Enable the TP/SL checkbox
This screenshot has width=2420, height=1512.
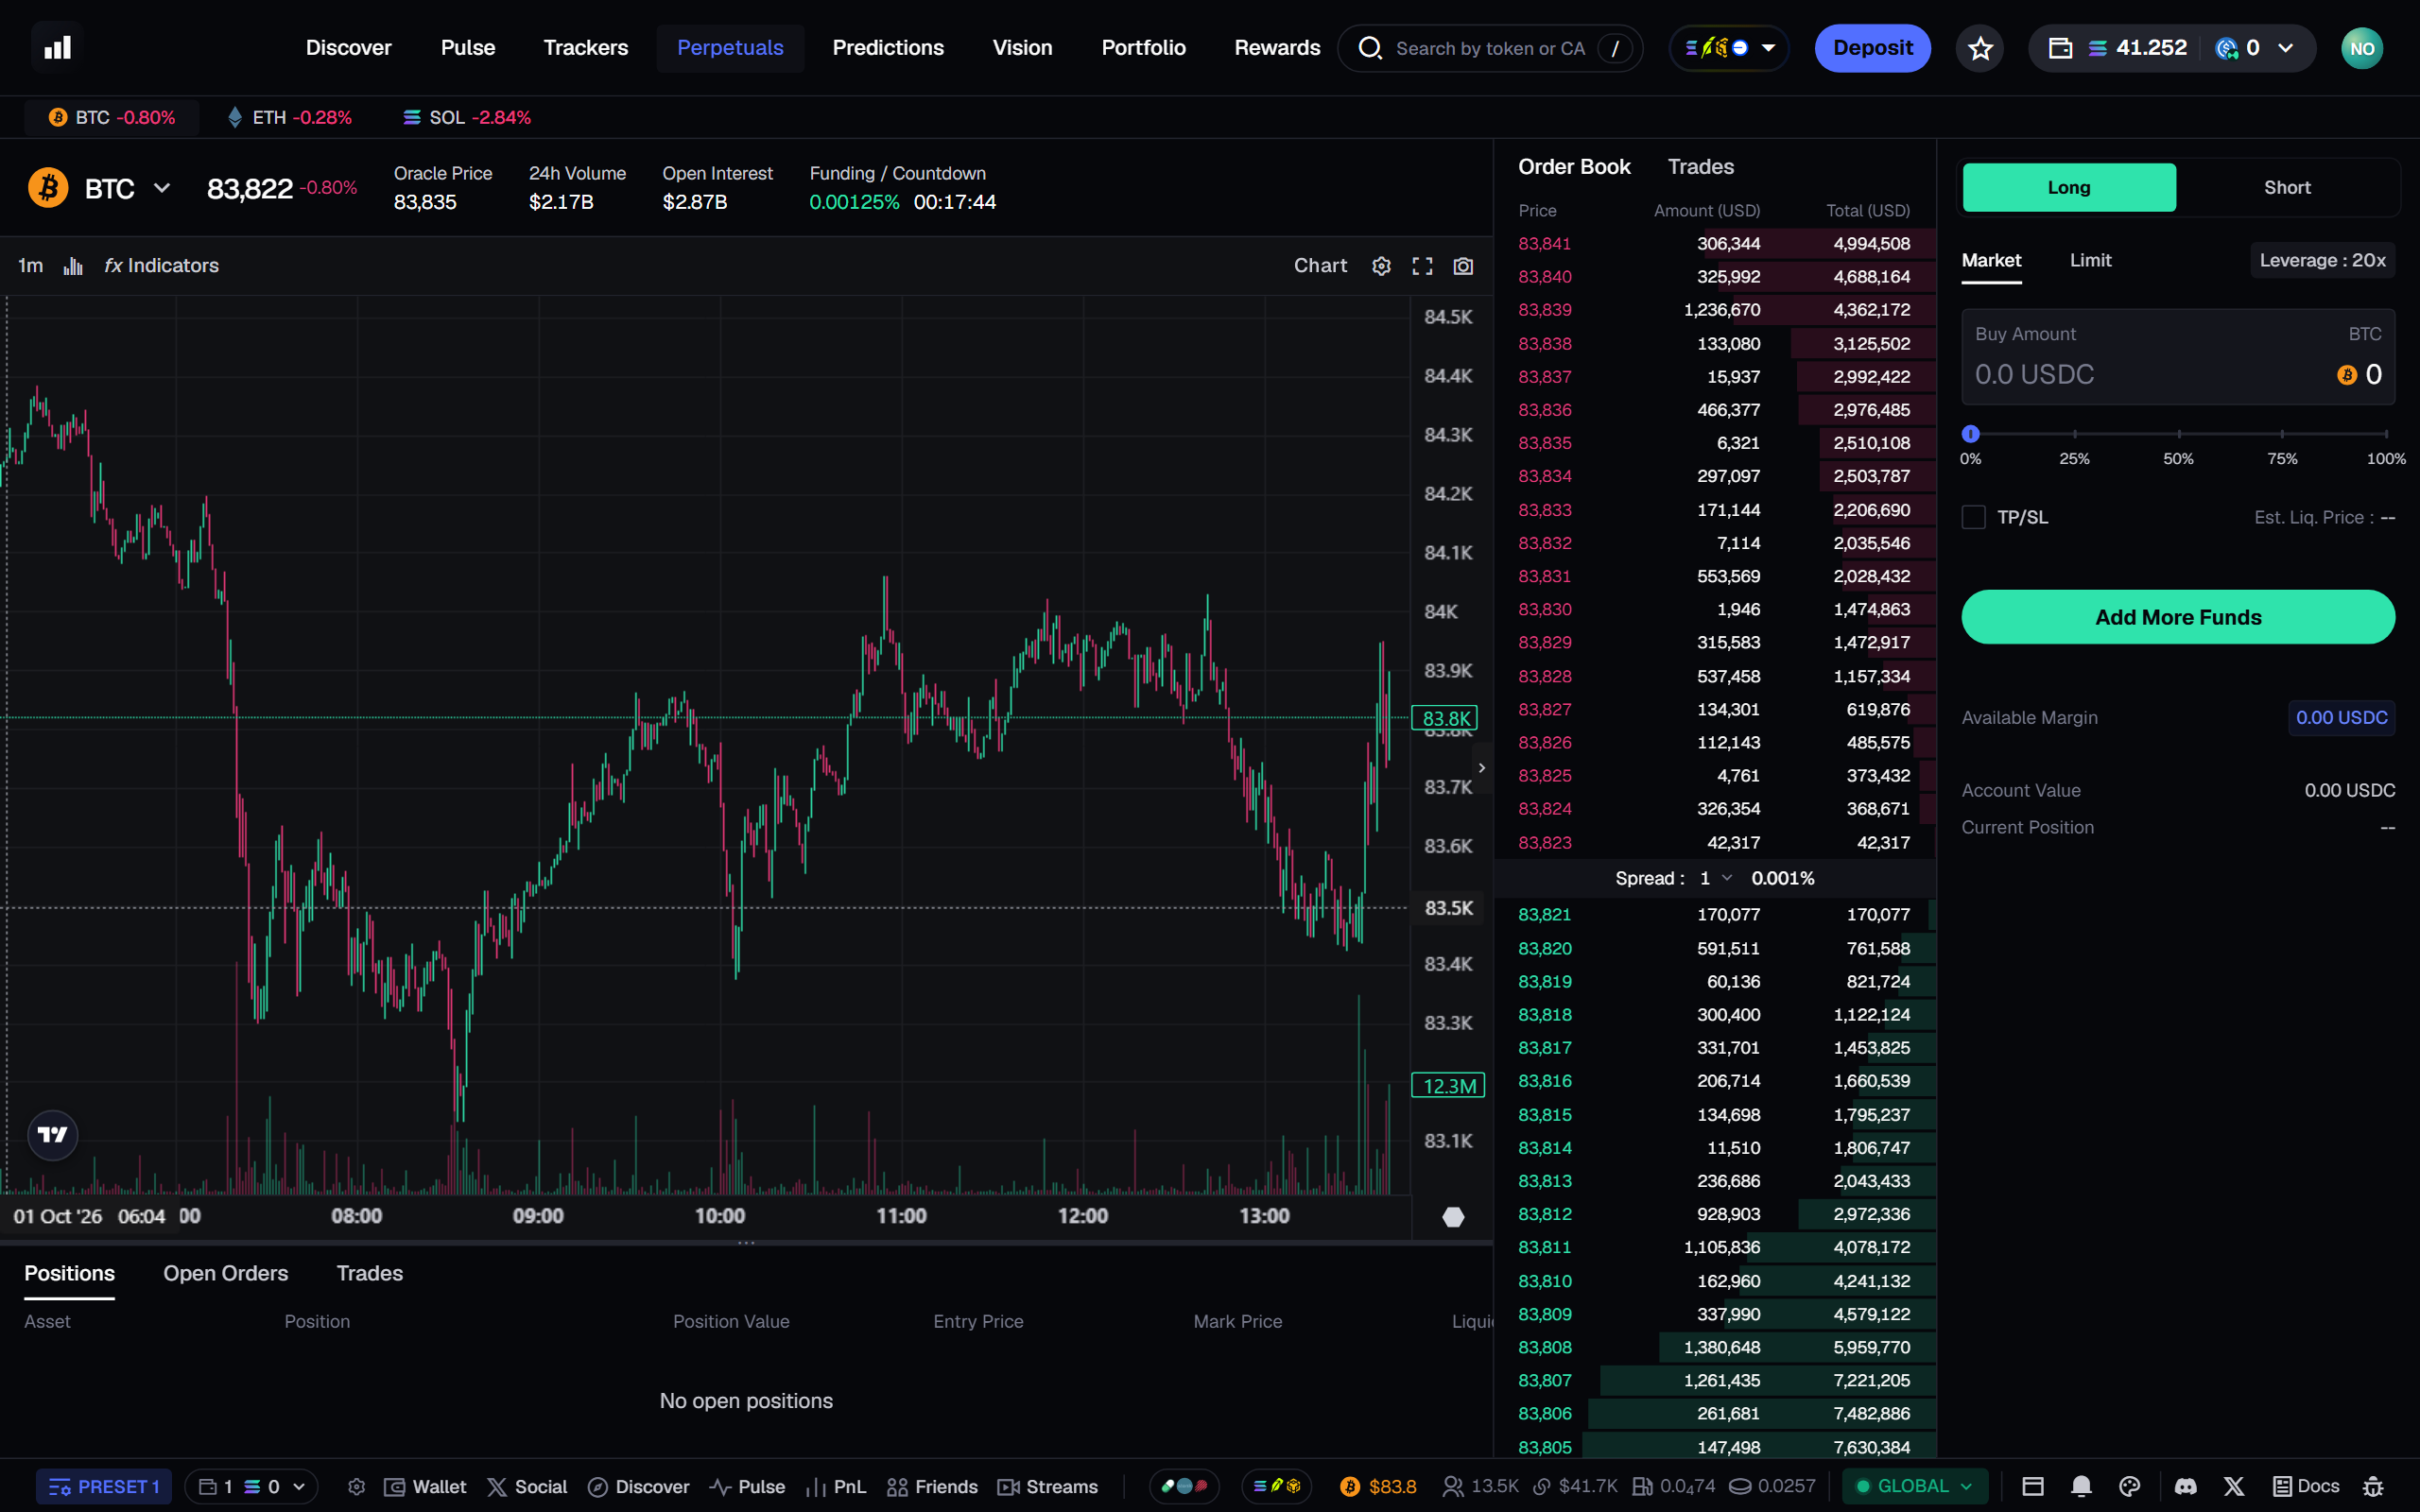click(x=1973, y=517)
